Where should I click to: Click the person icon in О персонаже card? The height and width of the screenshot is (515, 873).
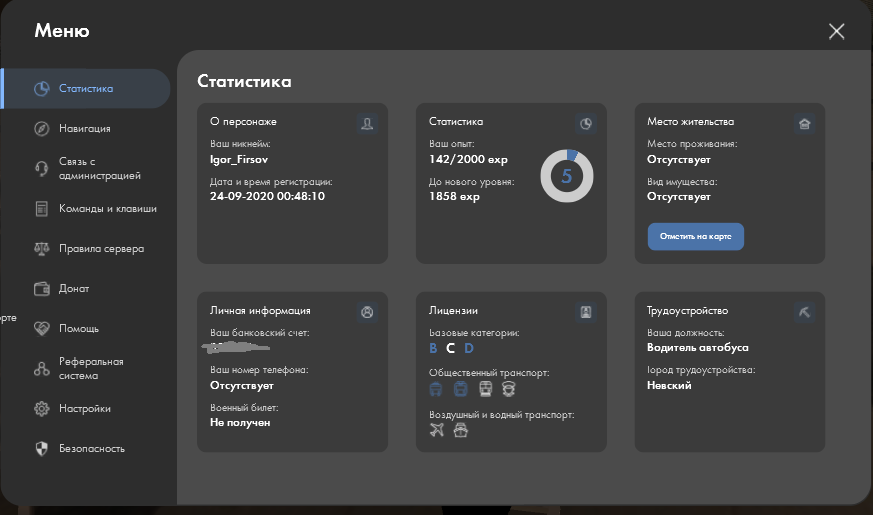tap(367, 123)
